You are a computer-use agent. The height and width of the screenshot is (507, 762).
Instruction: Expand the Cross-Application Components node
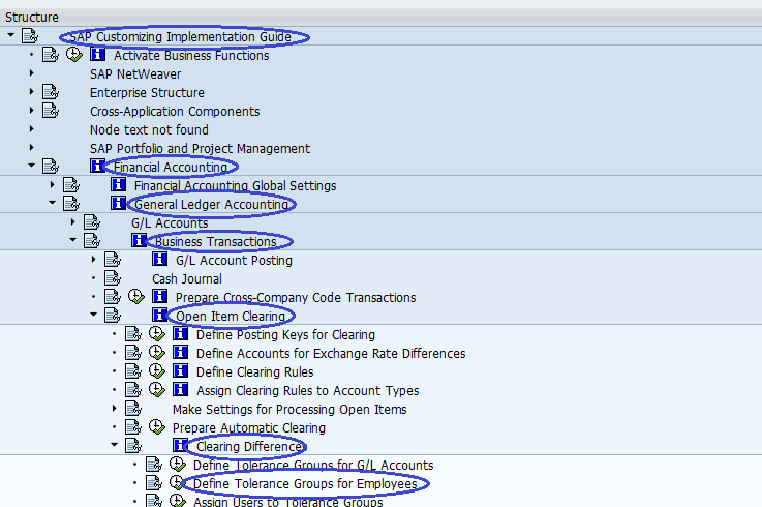pos(32,110)
